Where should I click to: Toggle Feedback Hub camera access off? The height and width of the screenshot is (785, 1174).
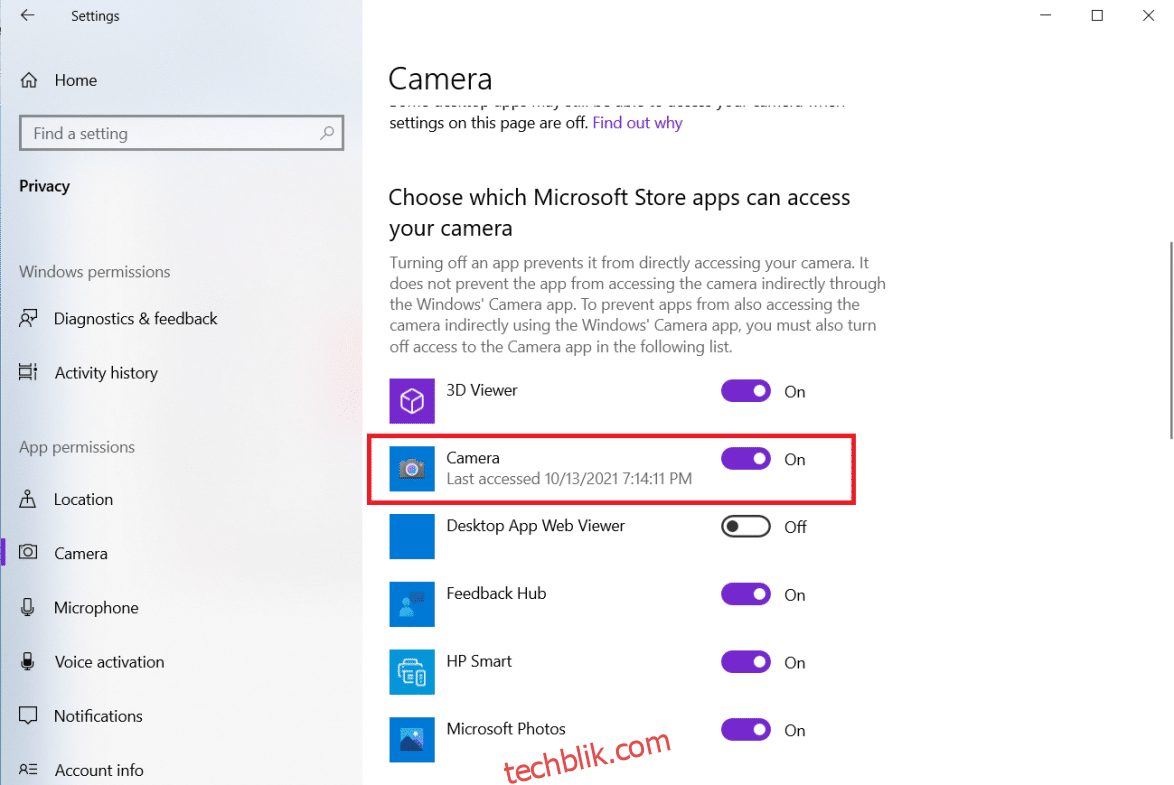pyautogui.click(x=746, y=595)
